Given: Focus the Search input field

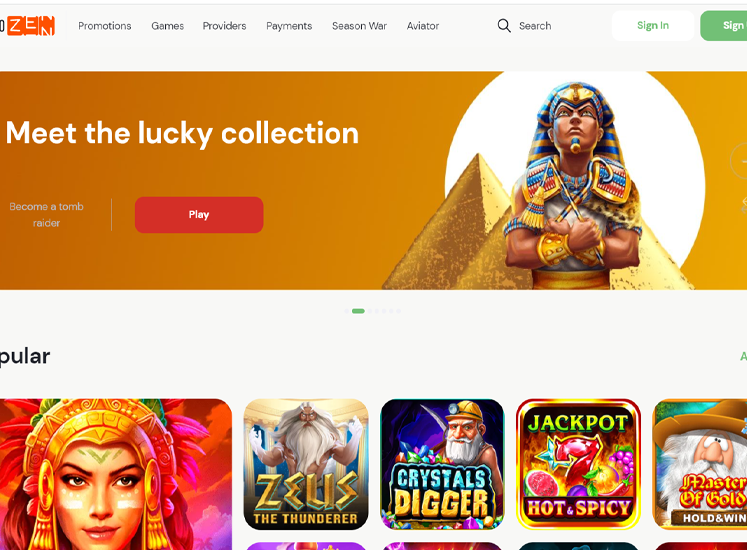Looking at the screenshot, I should tap(535, 26).
